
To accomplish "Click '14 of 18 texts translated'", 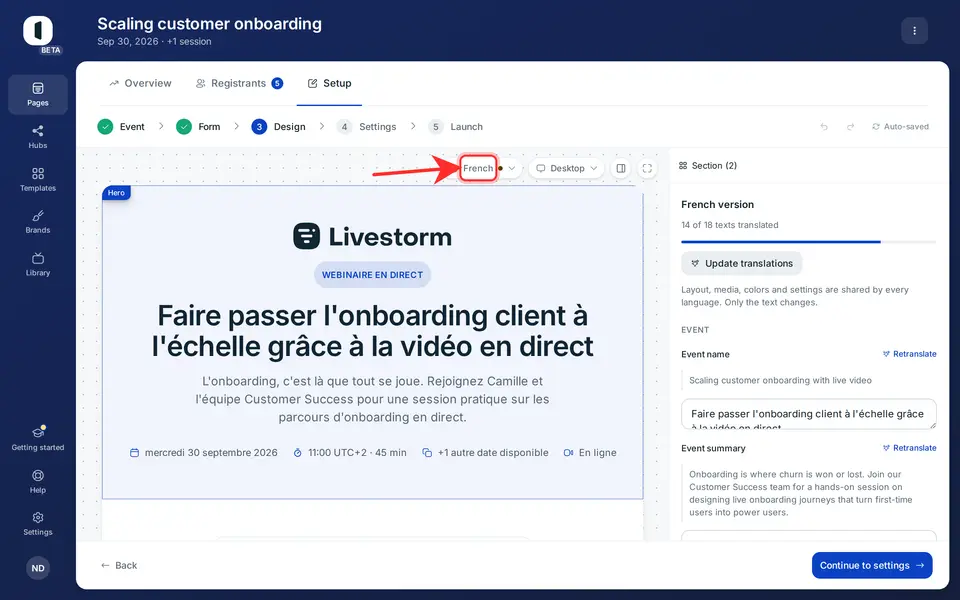I will pos(730,225).
